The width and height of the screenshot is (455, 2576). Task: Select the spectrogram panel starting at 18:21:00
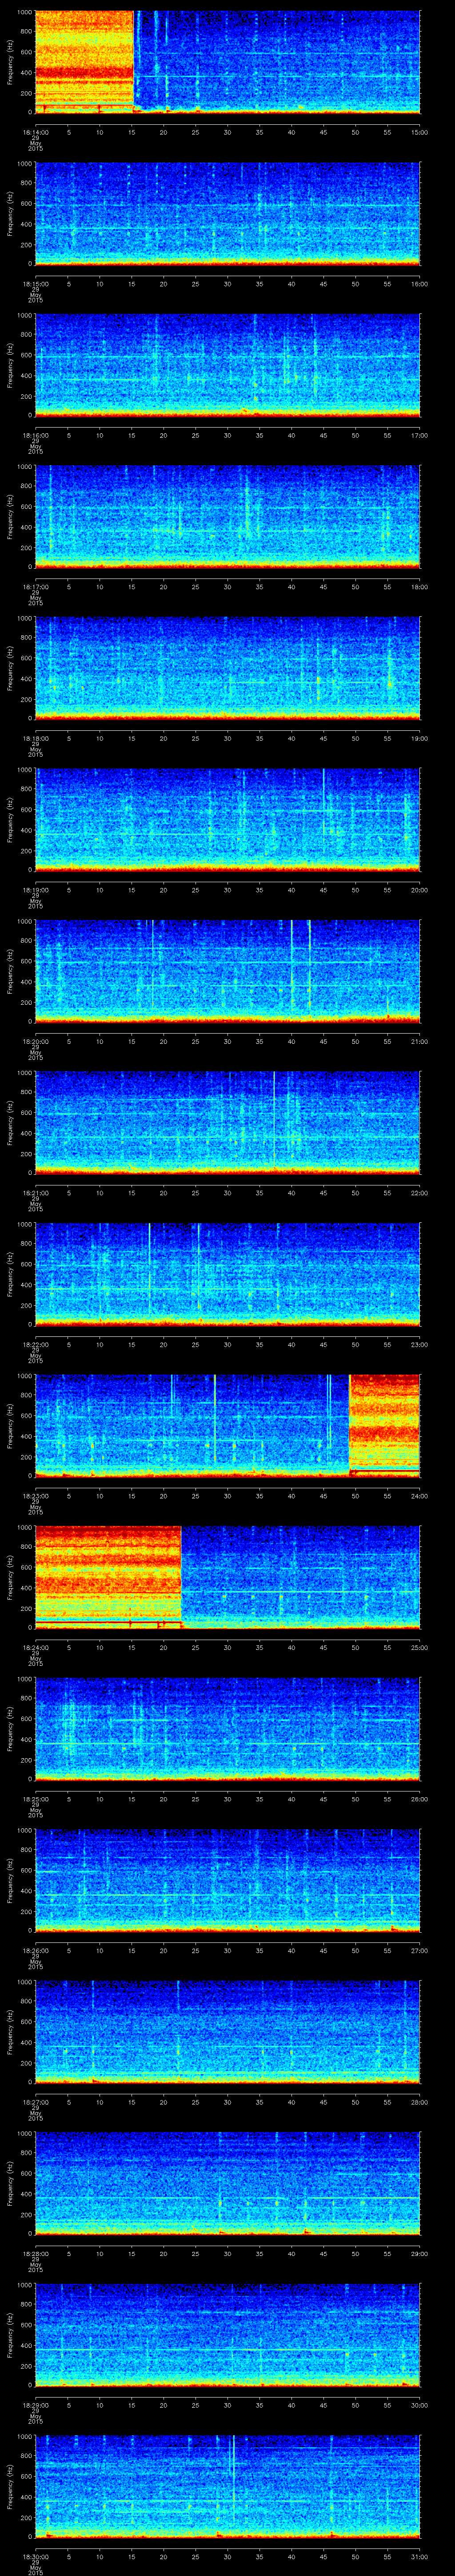click(227, 1123)
